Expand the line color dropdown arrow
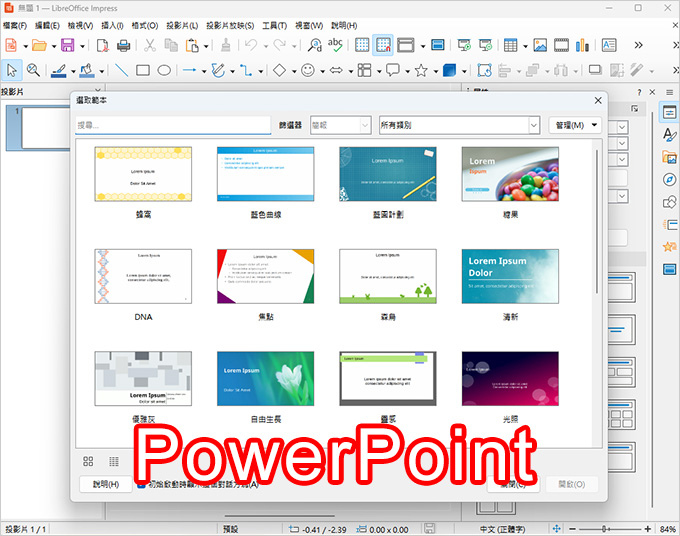Image resolution: width=680 pixels, height=536 pixels. [73, 71]
